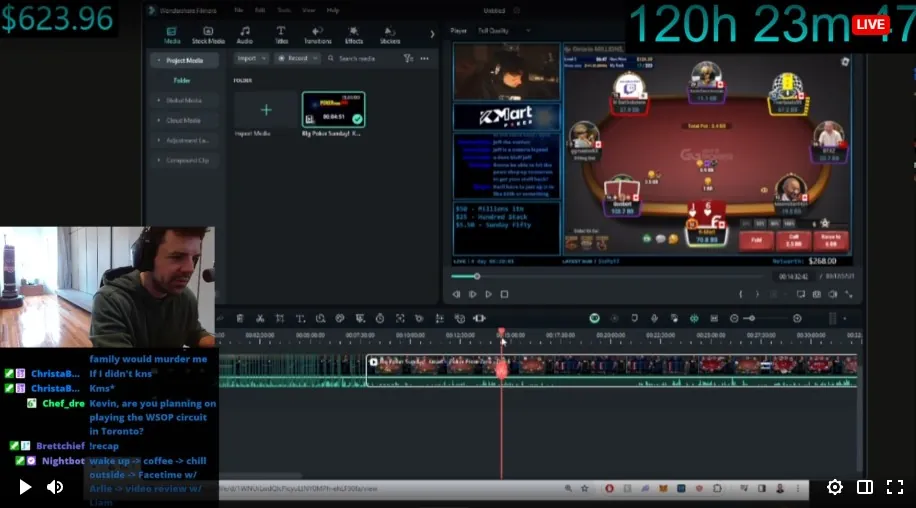Viewport: 916px width, 508px height.
Task: Select Folder under Project Media
Action: click(x=182, y=81)
